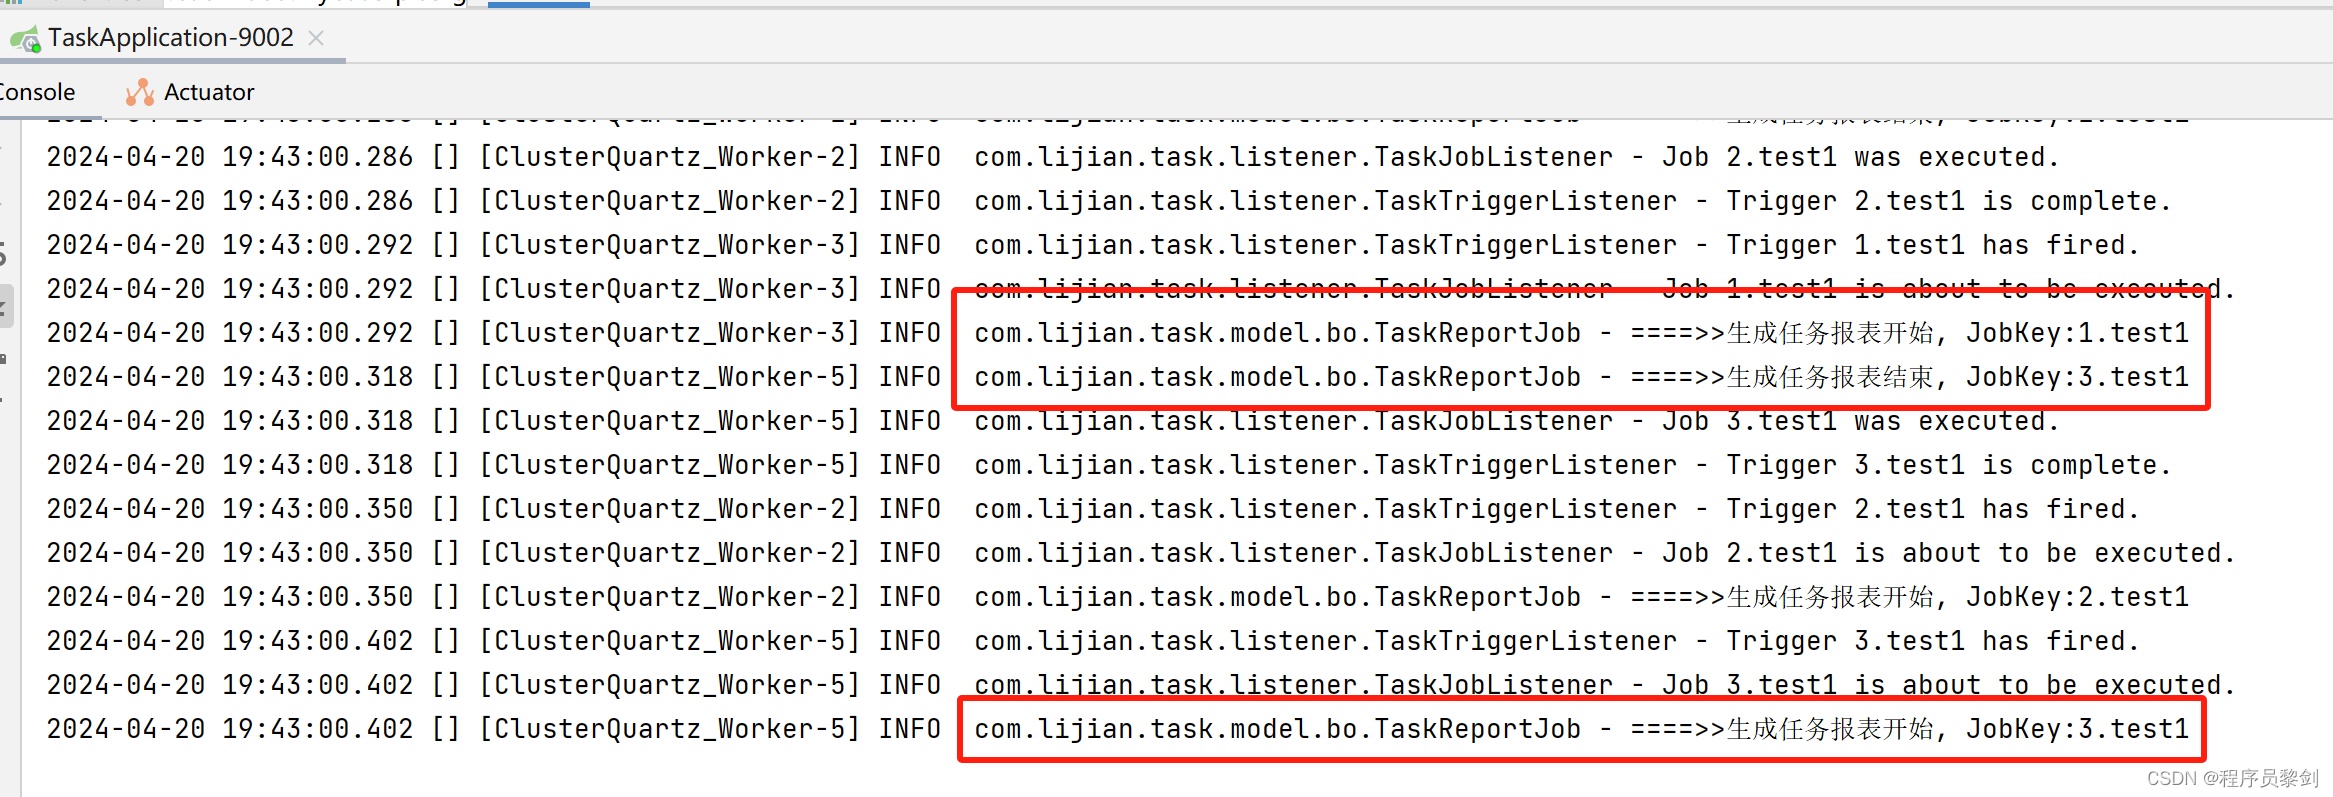Click the Spring Boot leaf icon on the run tab

tap(24, 38)
